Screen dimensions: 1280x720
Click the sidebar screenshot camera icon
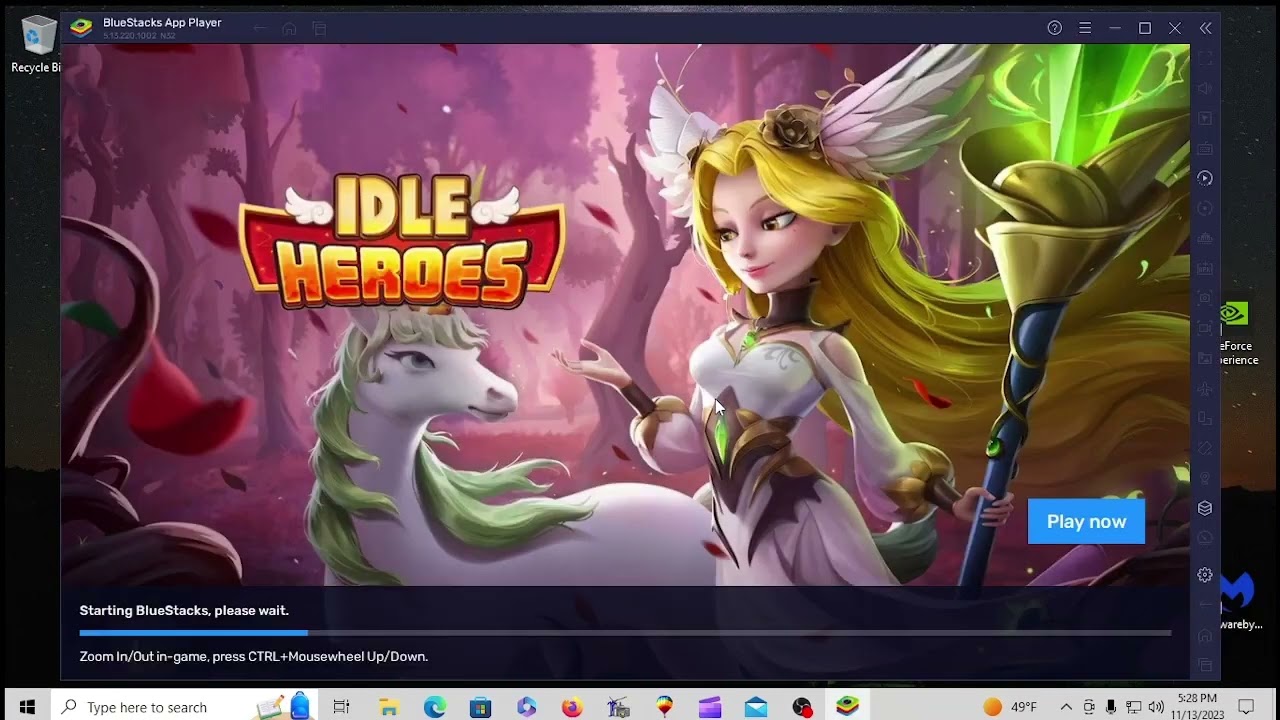1205,298
